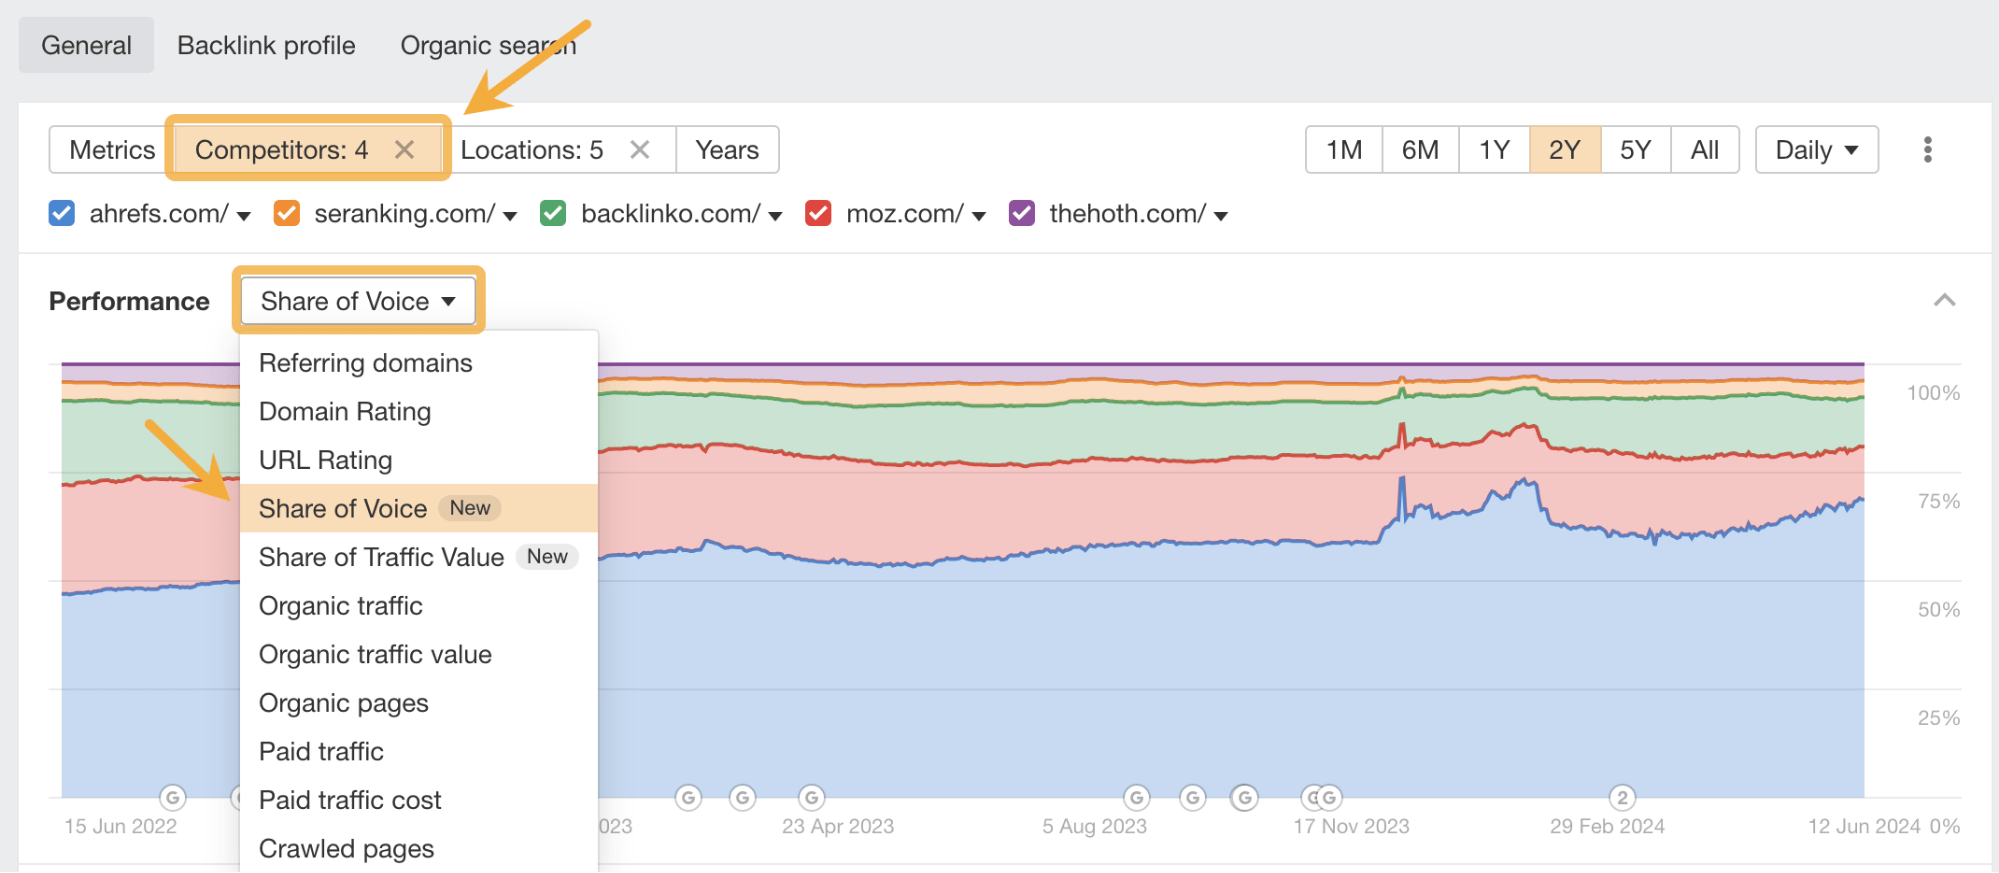
Task: Disable the moz.com/ series checkbox
Action: click(818, 213)
